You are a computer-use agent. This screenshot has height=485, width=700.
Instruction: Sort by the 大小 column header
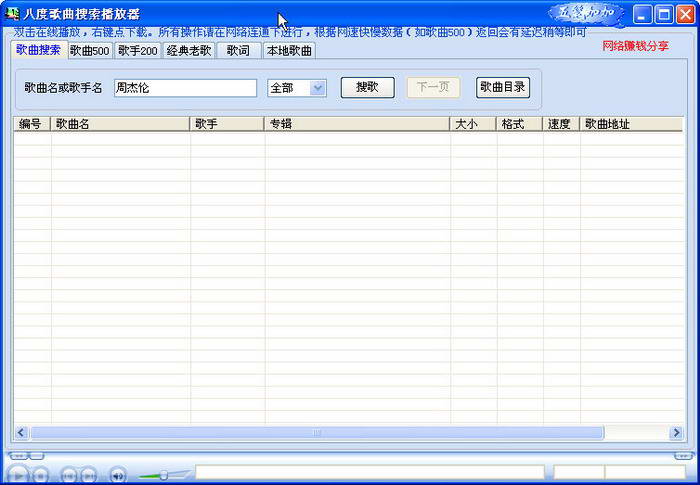pyautogui.click(x=473, y=124)
